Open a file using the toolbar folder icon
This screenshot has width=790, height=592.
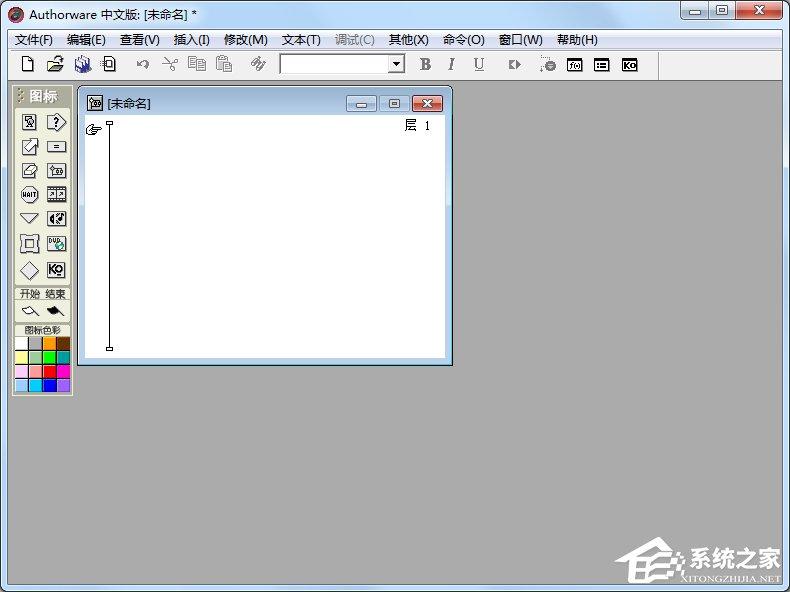55,64
